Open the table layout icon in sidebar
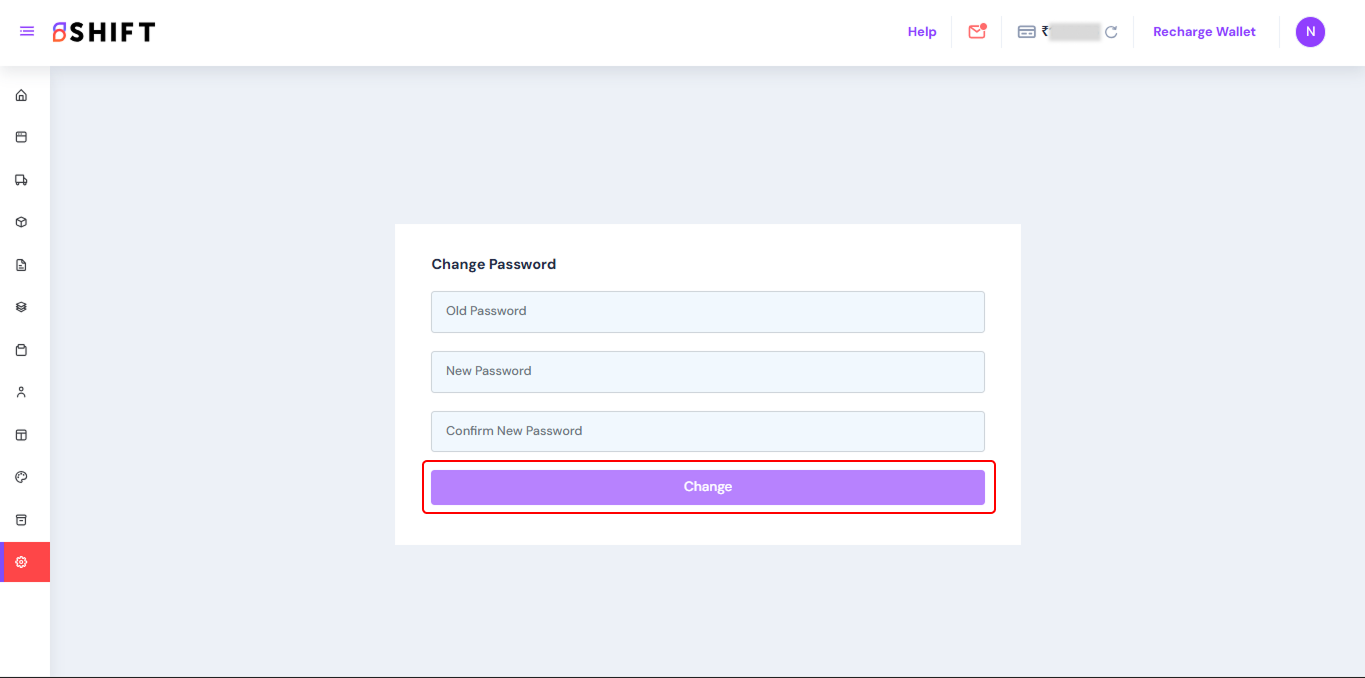This screenshot has width=1365, height=678. coord(21,435)
